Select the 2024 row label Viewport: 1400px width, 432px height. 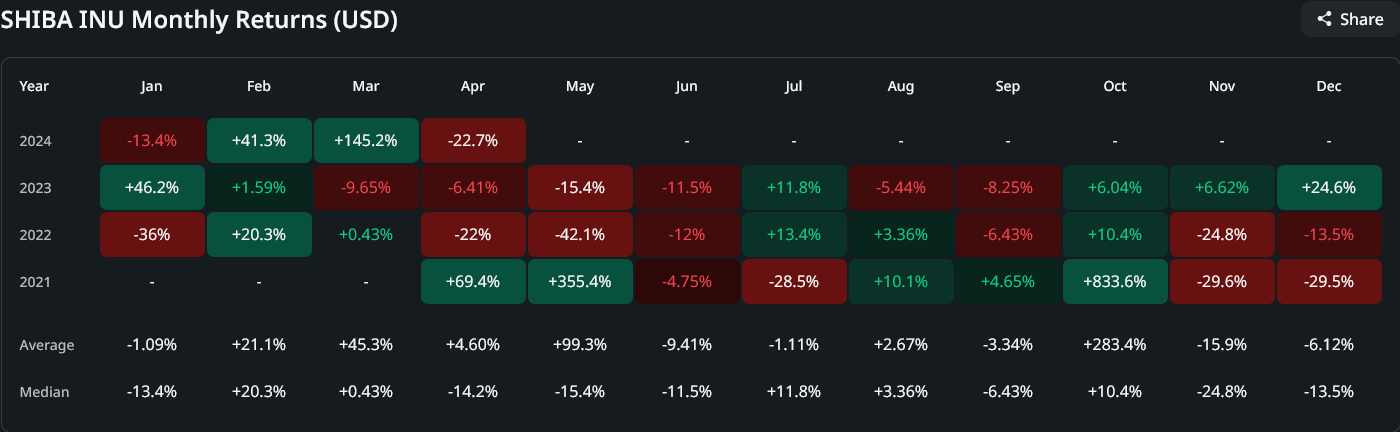point(35,141)
